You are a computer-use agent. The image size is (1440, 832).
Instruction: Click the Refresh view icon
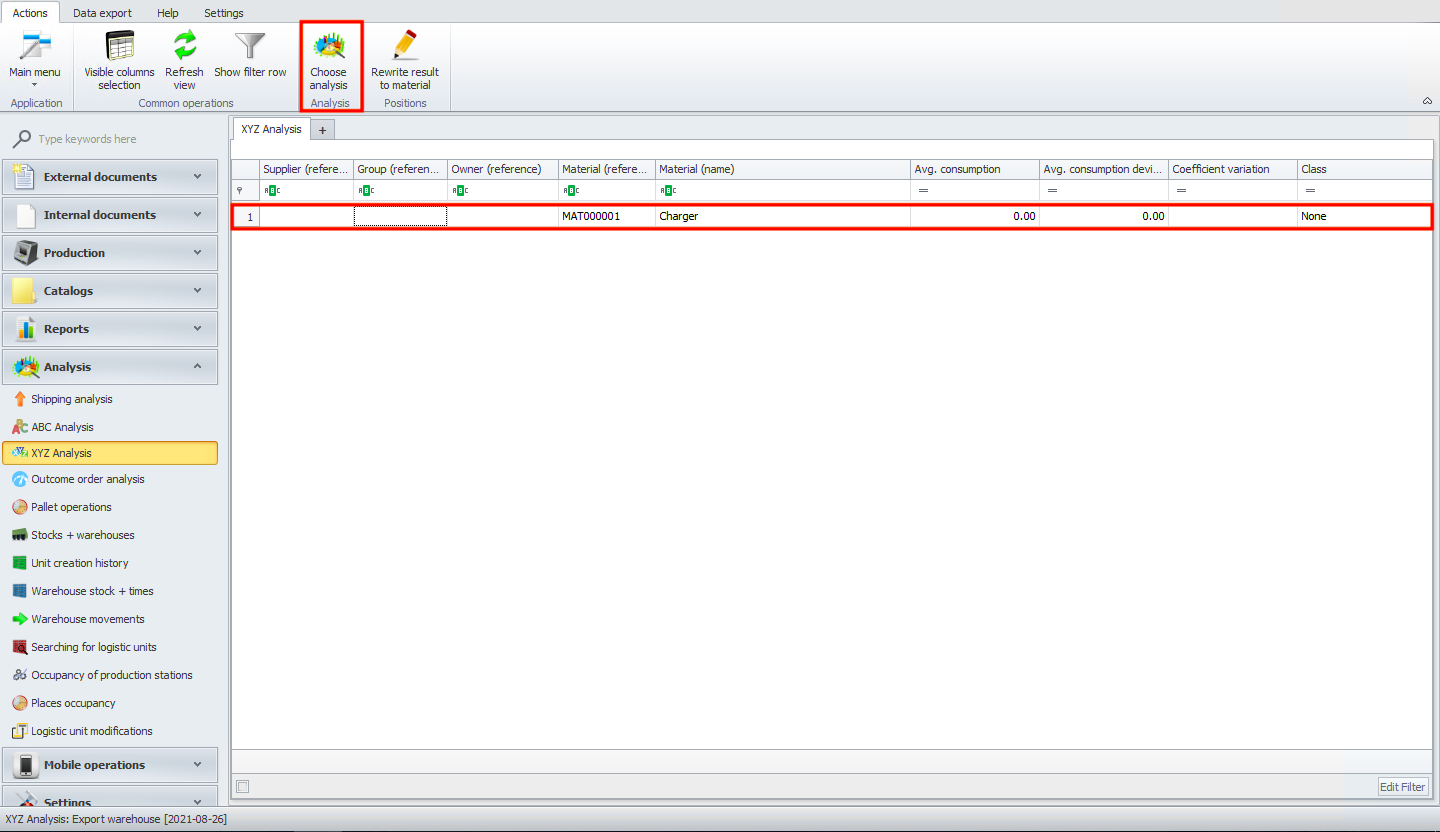point(184,60)
